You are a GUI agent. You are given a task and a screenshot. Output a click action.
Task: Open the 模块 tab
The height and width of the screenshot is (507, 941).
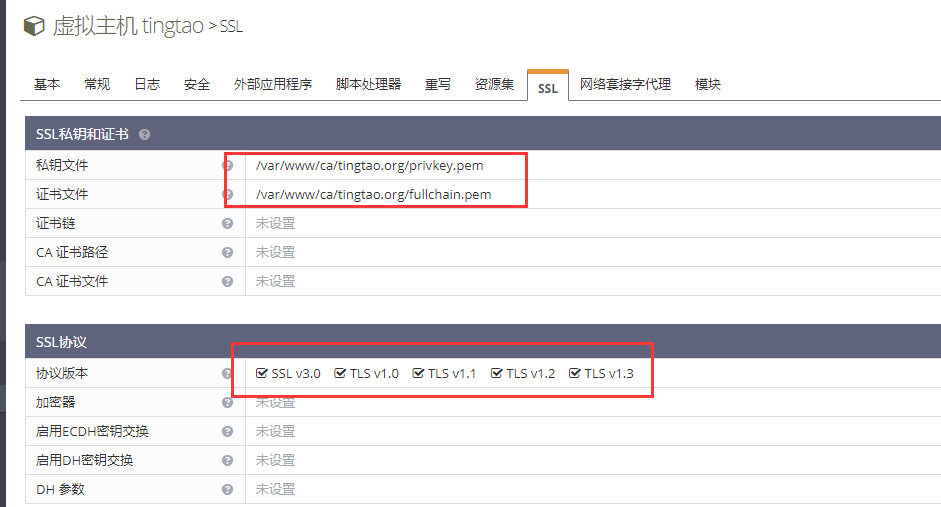point(708,85)
